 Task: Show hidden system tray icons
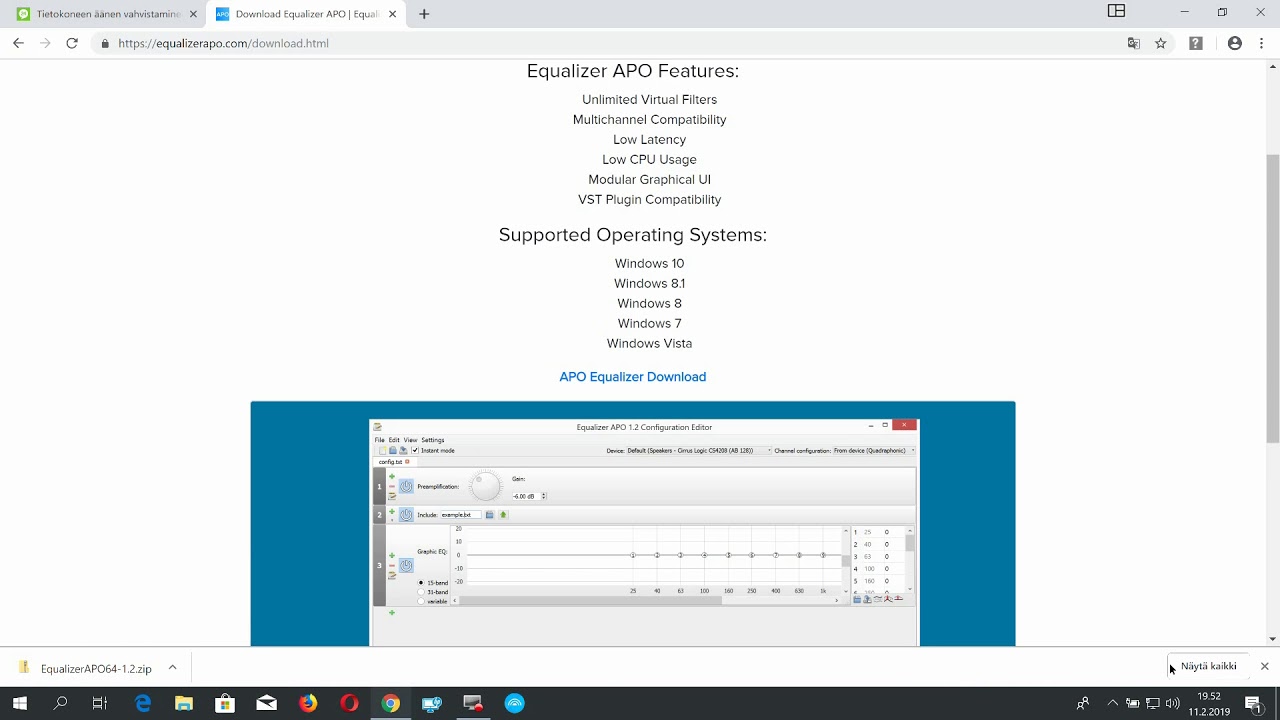(1113, 703)
